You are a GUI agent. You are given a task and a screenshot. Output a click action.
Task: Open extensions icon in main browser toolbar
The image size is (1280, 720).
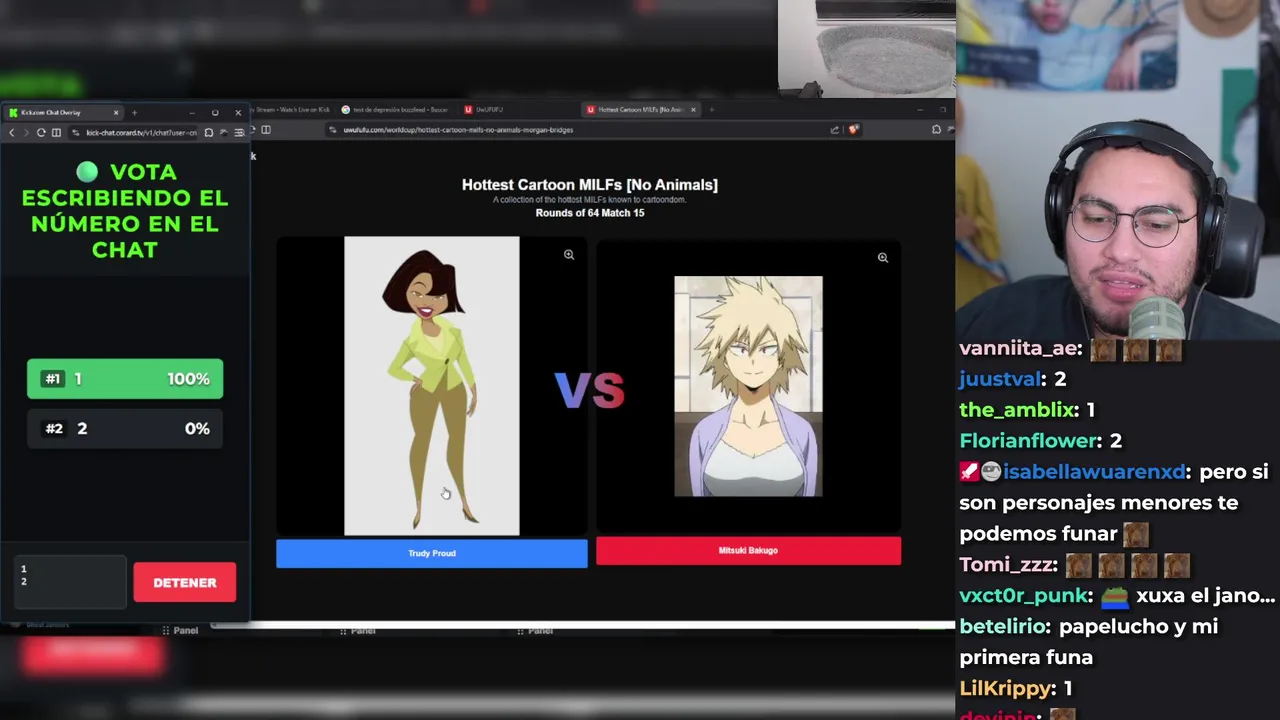[936, 129]
